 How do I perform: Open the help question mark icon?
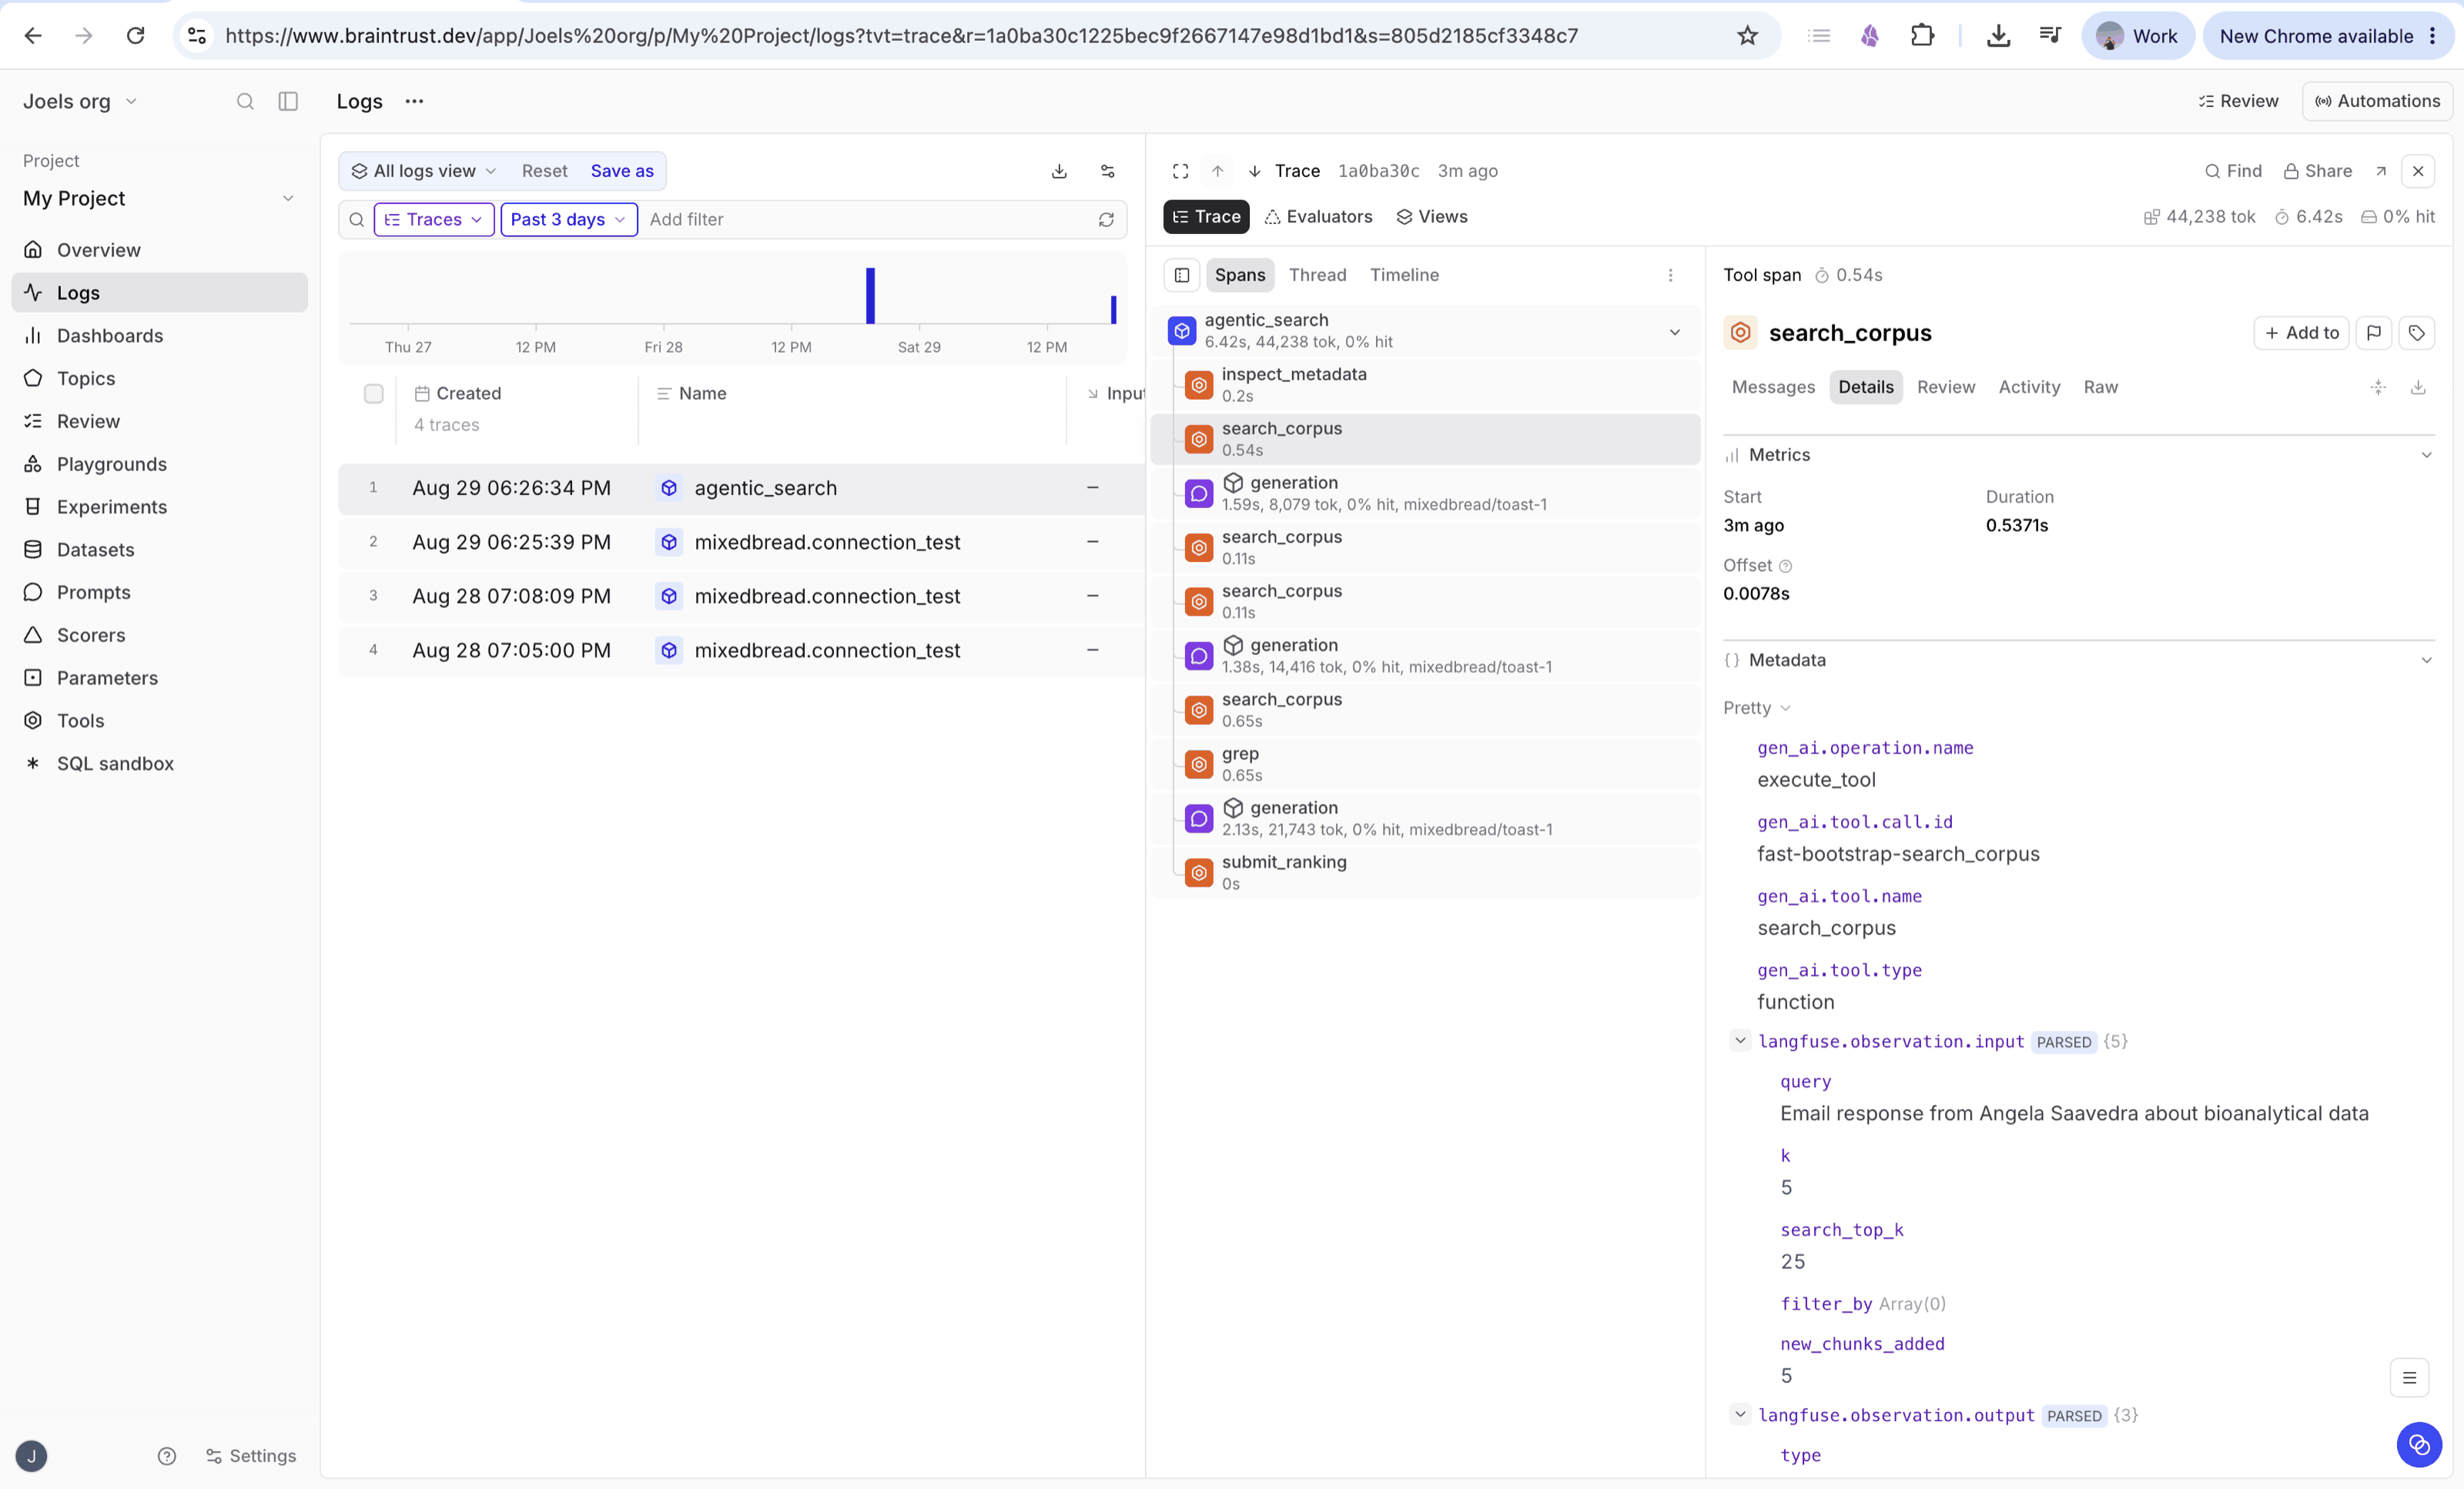coord(167,1456)
